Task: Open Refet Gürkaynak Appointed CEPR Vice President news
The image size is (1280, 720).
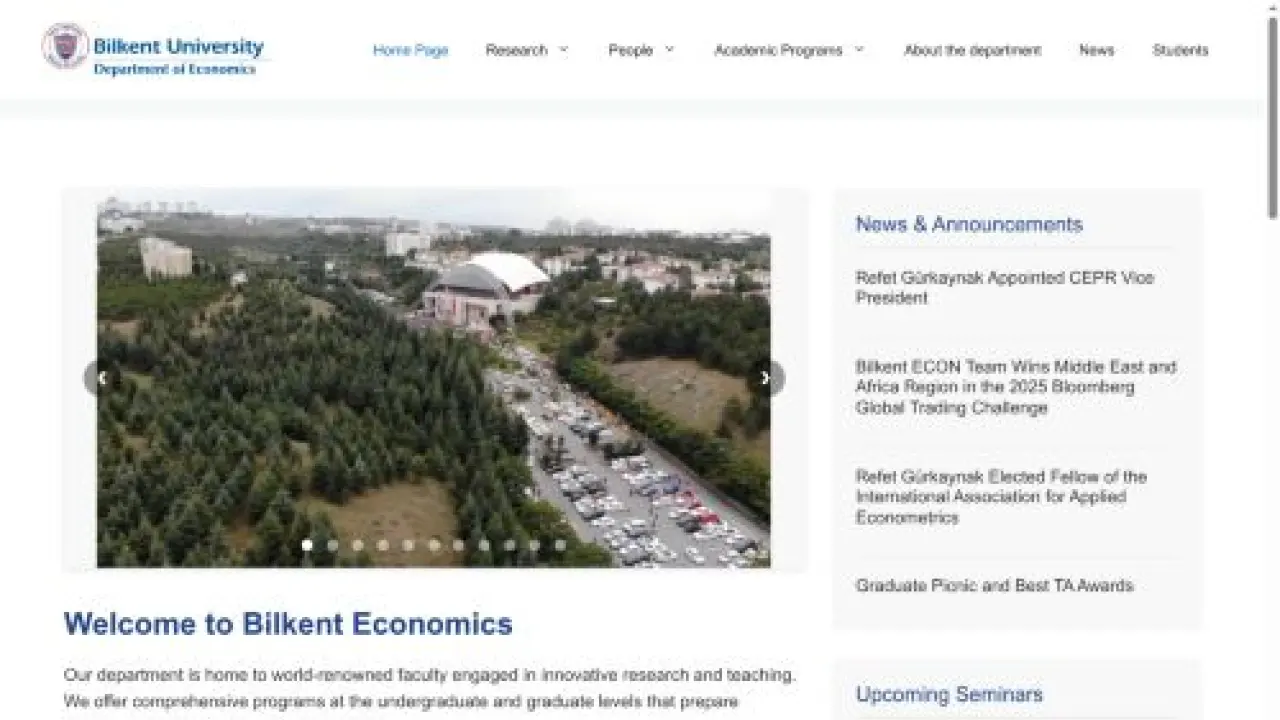Action: pos(1004,288)
